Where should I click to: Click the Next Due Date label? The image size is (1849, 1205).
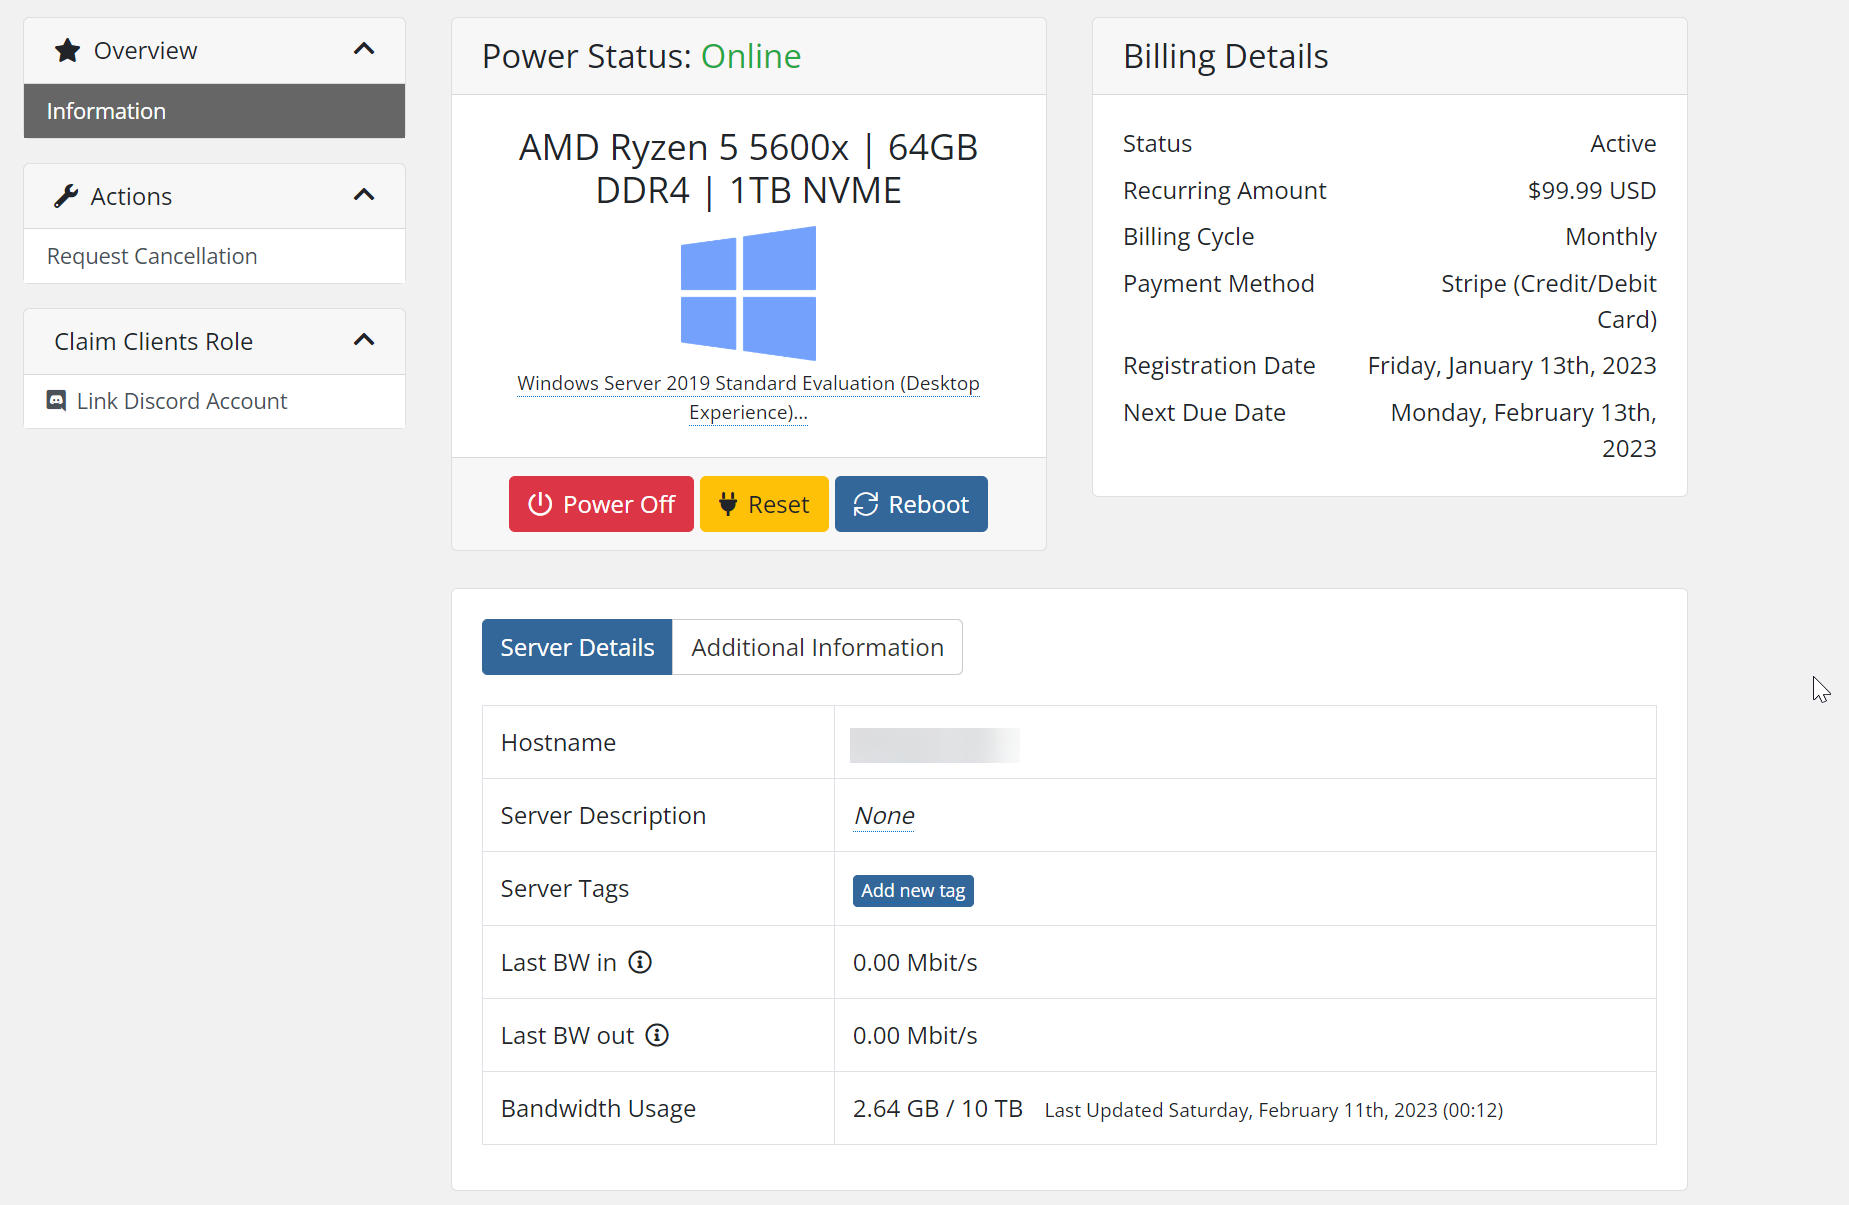(x=1204, y=412)
